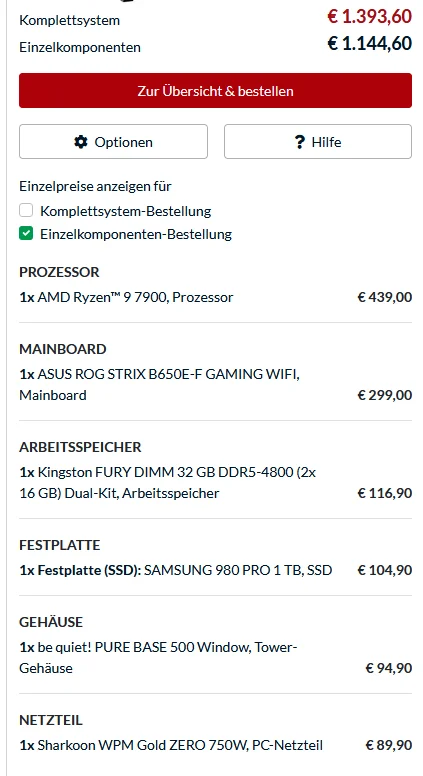Select AMD Ryzen 9 7900 processor entry
Image resolution: width=423 pixels, height=776 pixels.
(x=126, y=297)
